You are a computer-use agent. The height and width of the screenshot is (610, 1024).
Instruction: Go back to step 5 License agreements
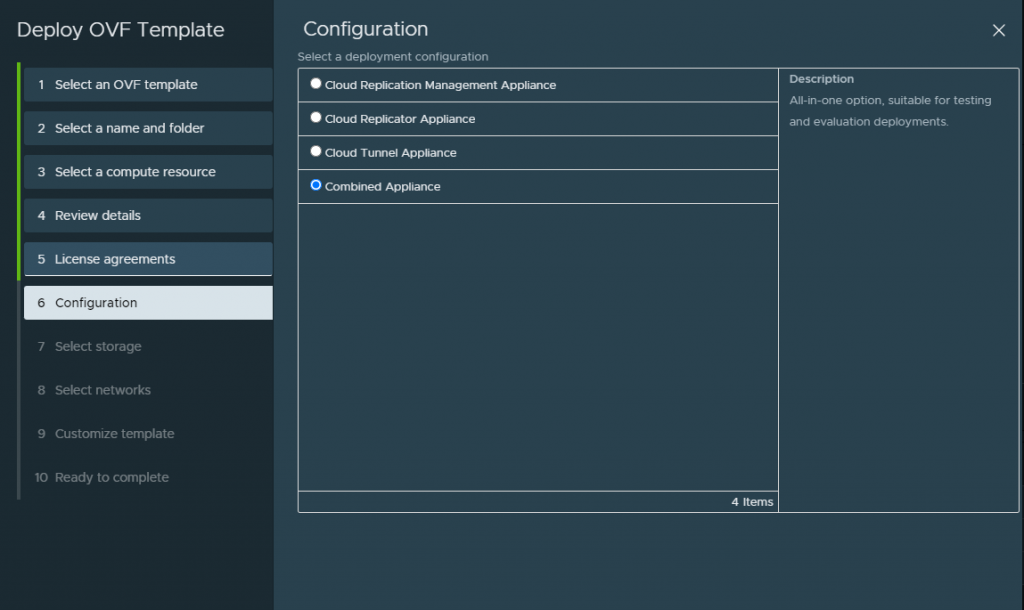148,259
